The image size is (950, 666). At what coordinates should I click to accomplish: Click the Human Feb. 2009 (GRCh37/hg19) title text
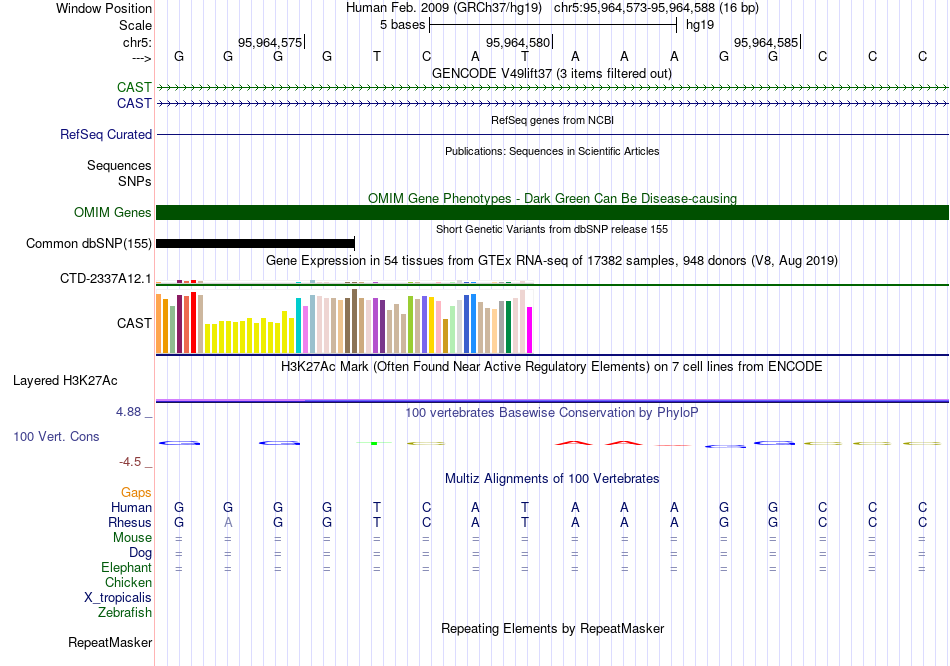click(444, 8)
